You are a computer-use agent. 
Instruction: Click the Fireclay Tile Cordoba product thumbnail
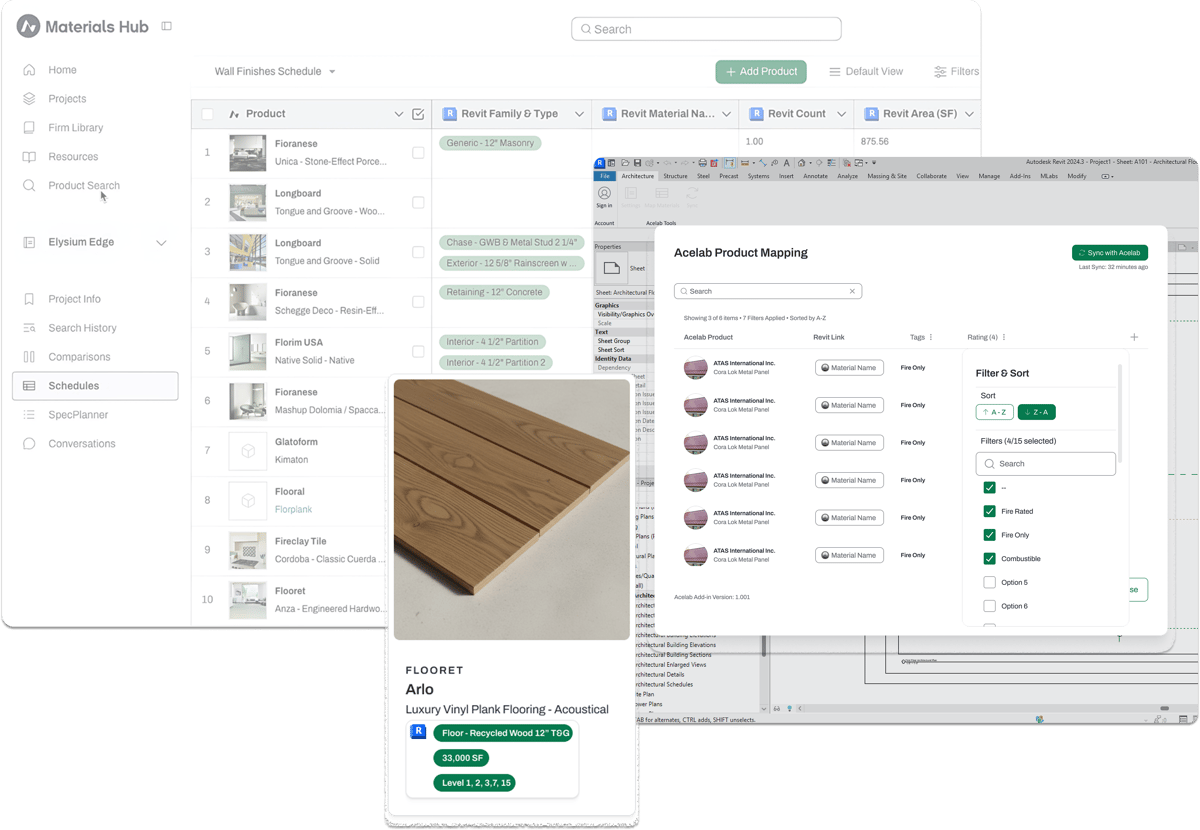[247, 550]
